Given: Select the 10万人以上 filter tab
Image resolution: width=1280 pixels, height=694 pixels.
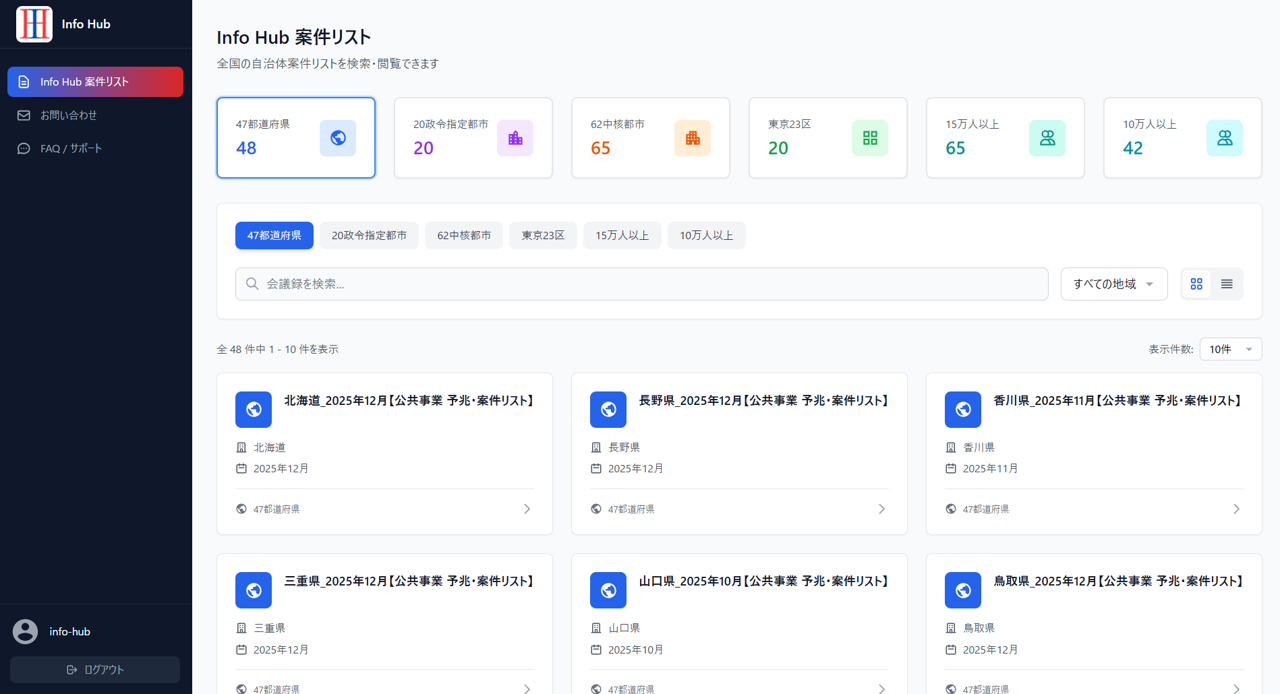Looking at the screenshot, I should 706,235.
